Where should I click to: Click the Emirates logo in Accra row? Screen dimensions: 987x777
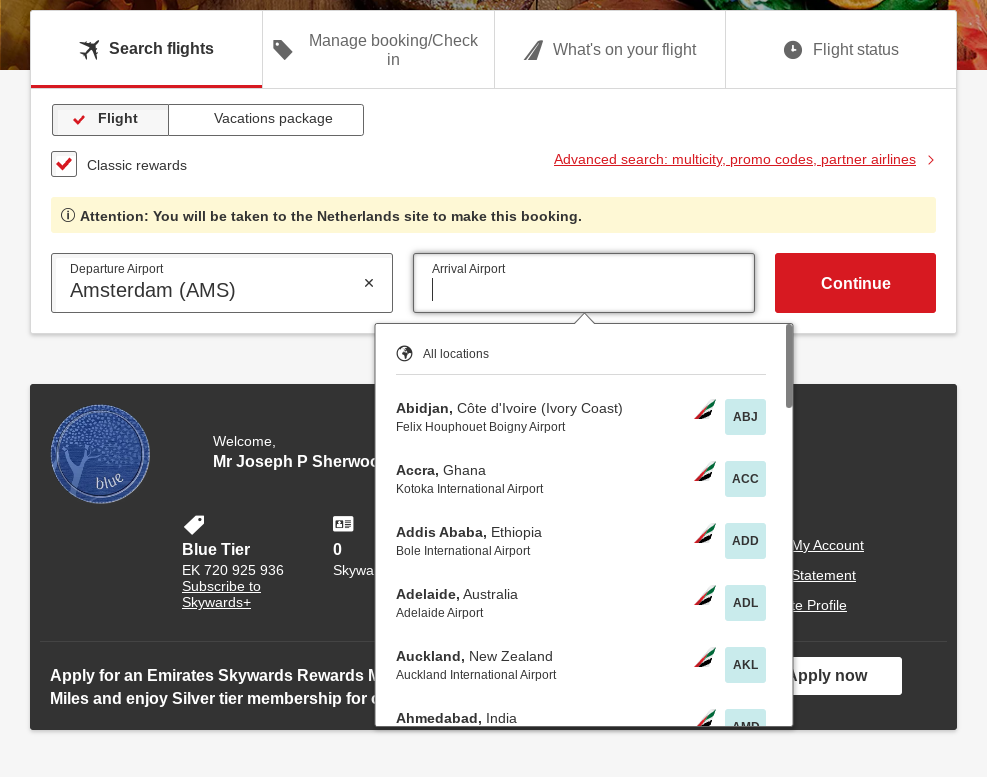click(x=705, y=472)
